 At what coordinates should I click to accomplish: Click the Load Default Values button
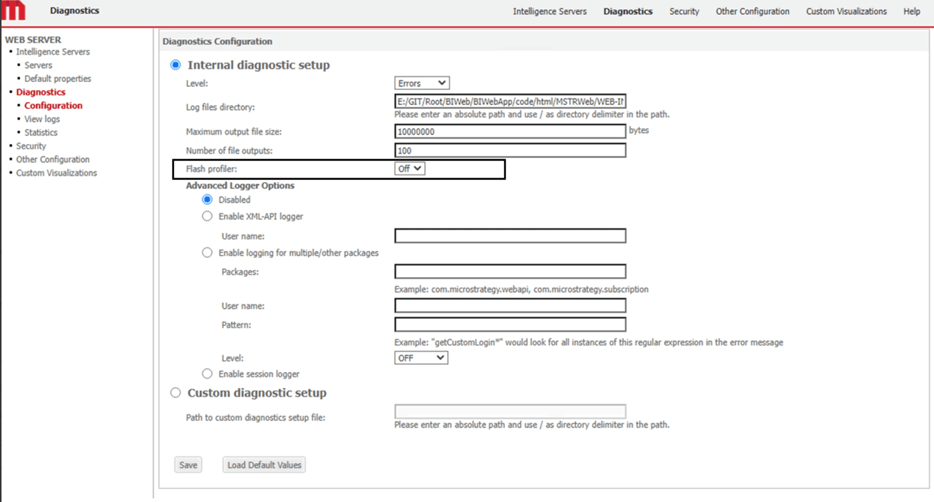[x=264, y=465]
